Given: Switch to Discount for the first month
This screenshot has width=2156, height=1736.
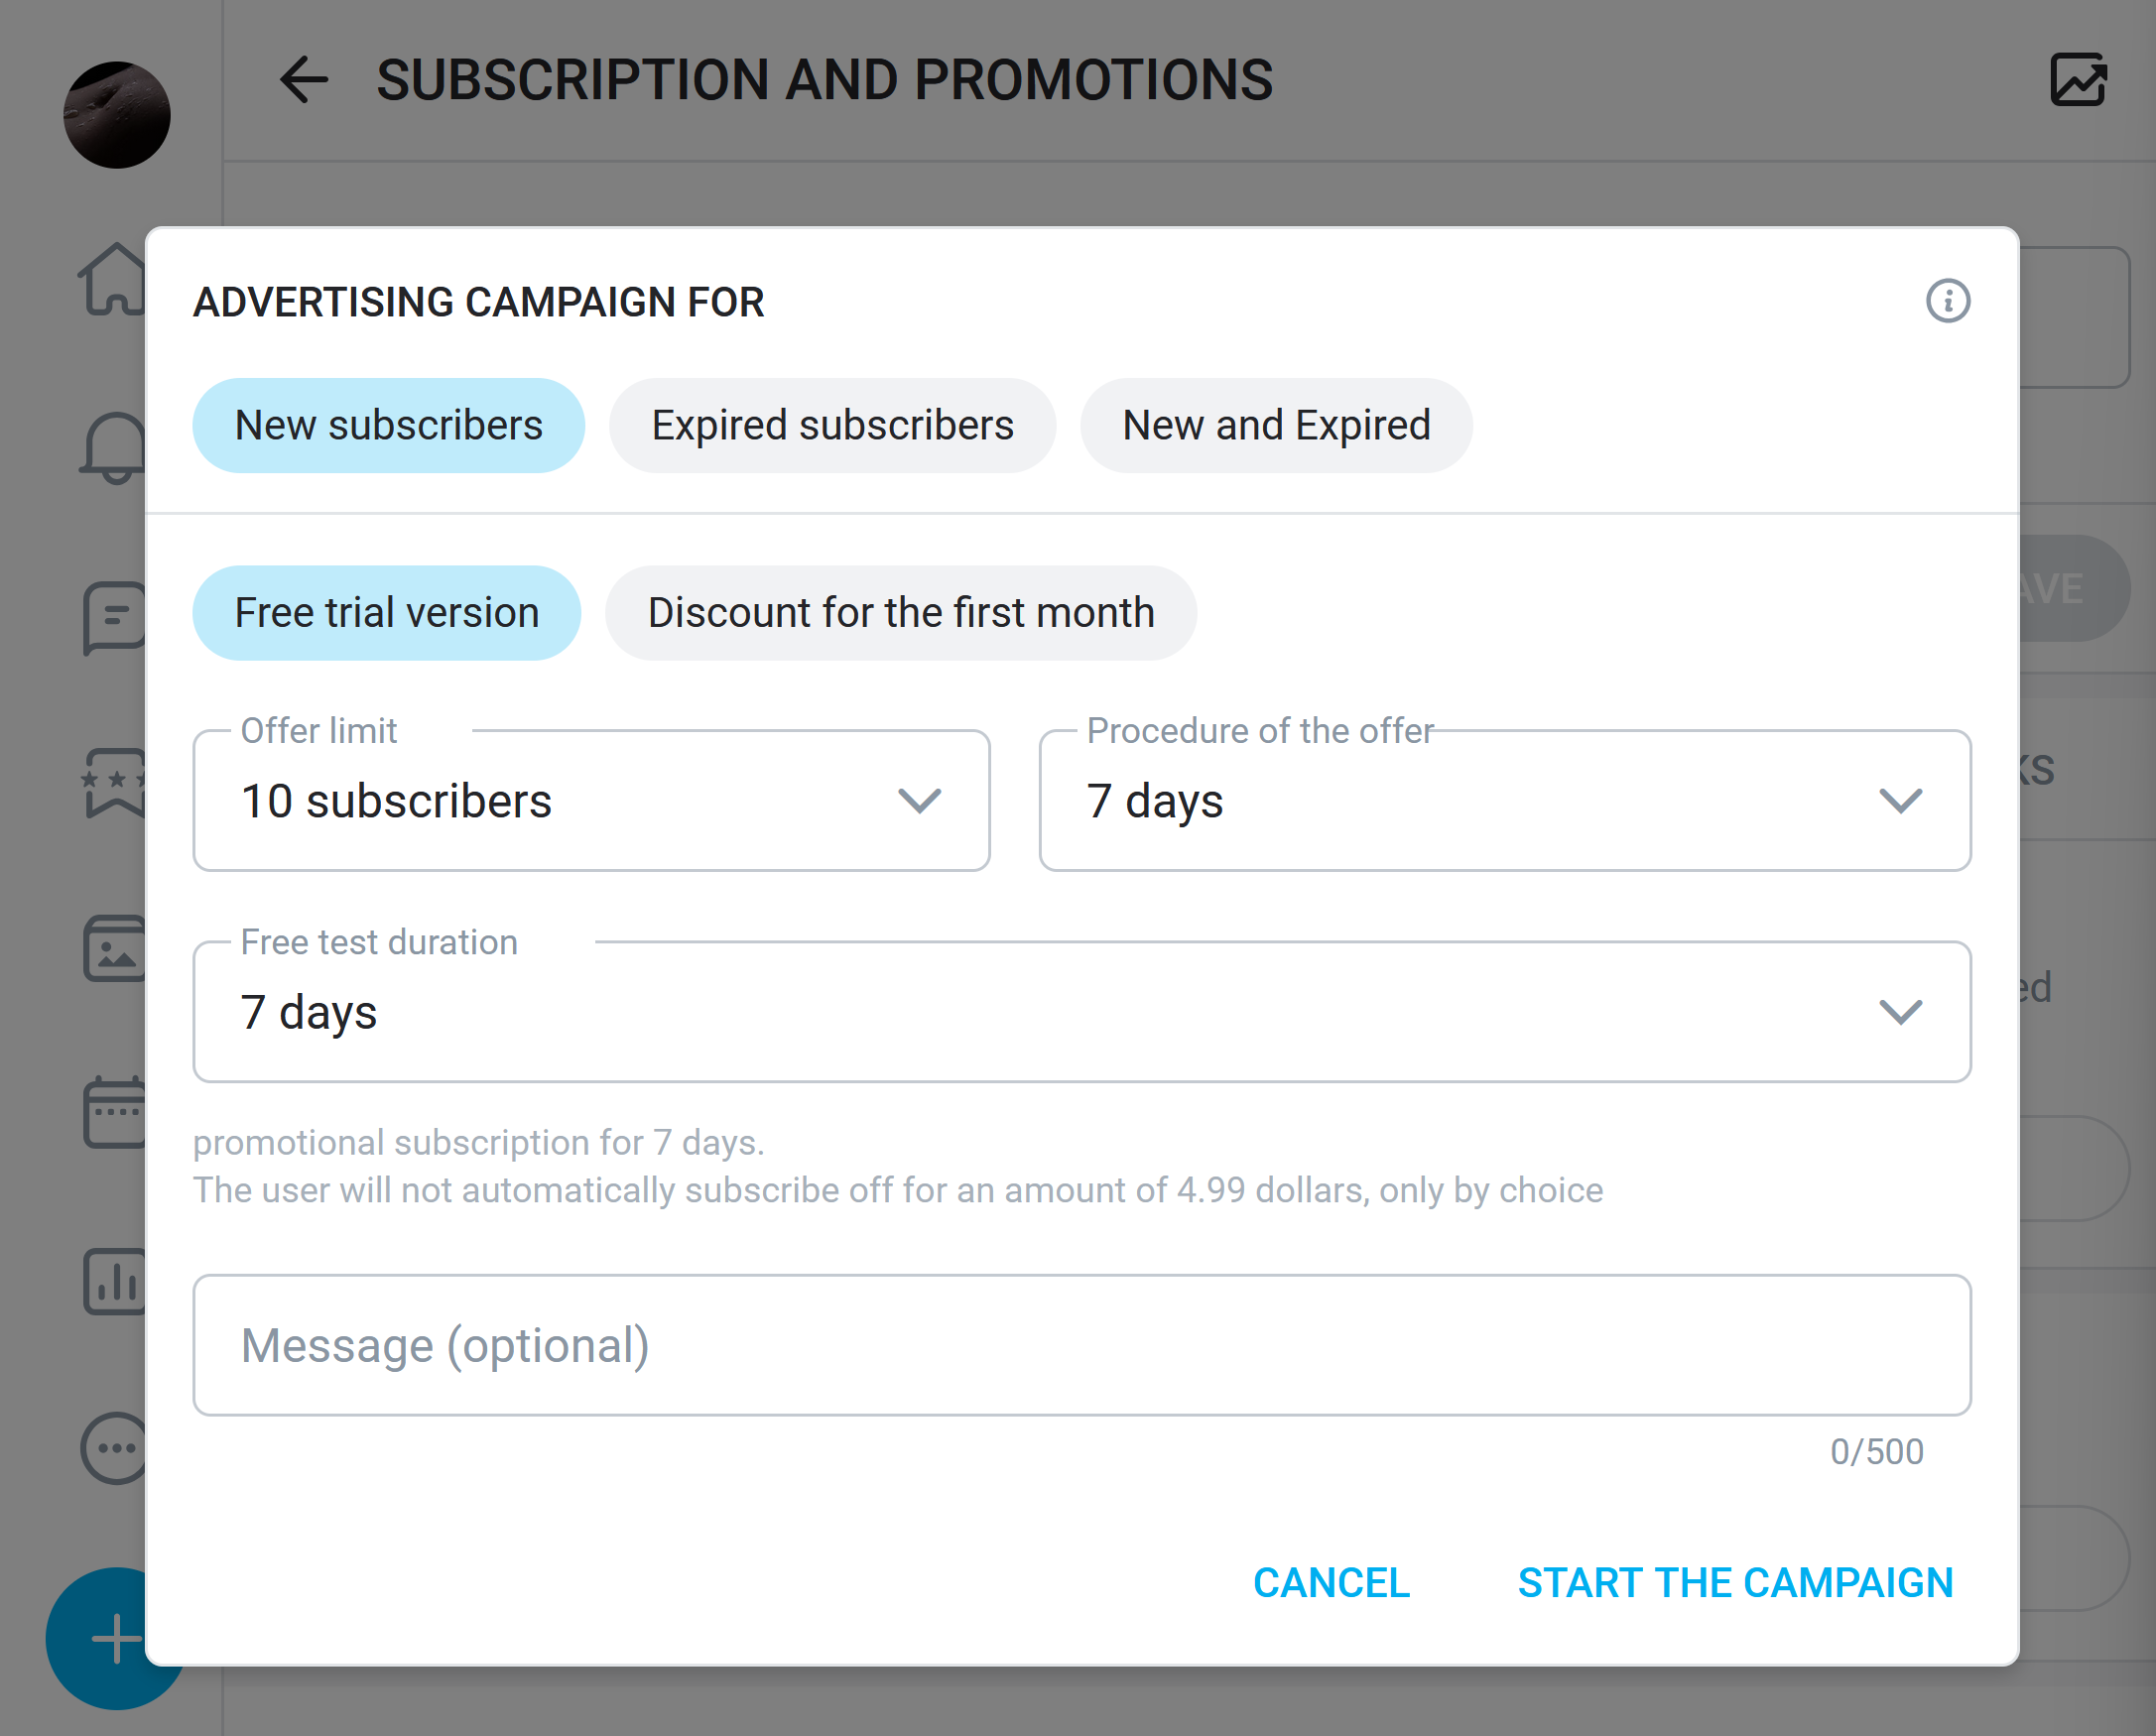Looking at the screenshot, I should tap(900, 613).
